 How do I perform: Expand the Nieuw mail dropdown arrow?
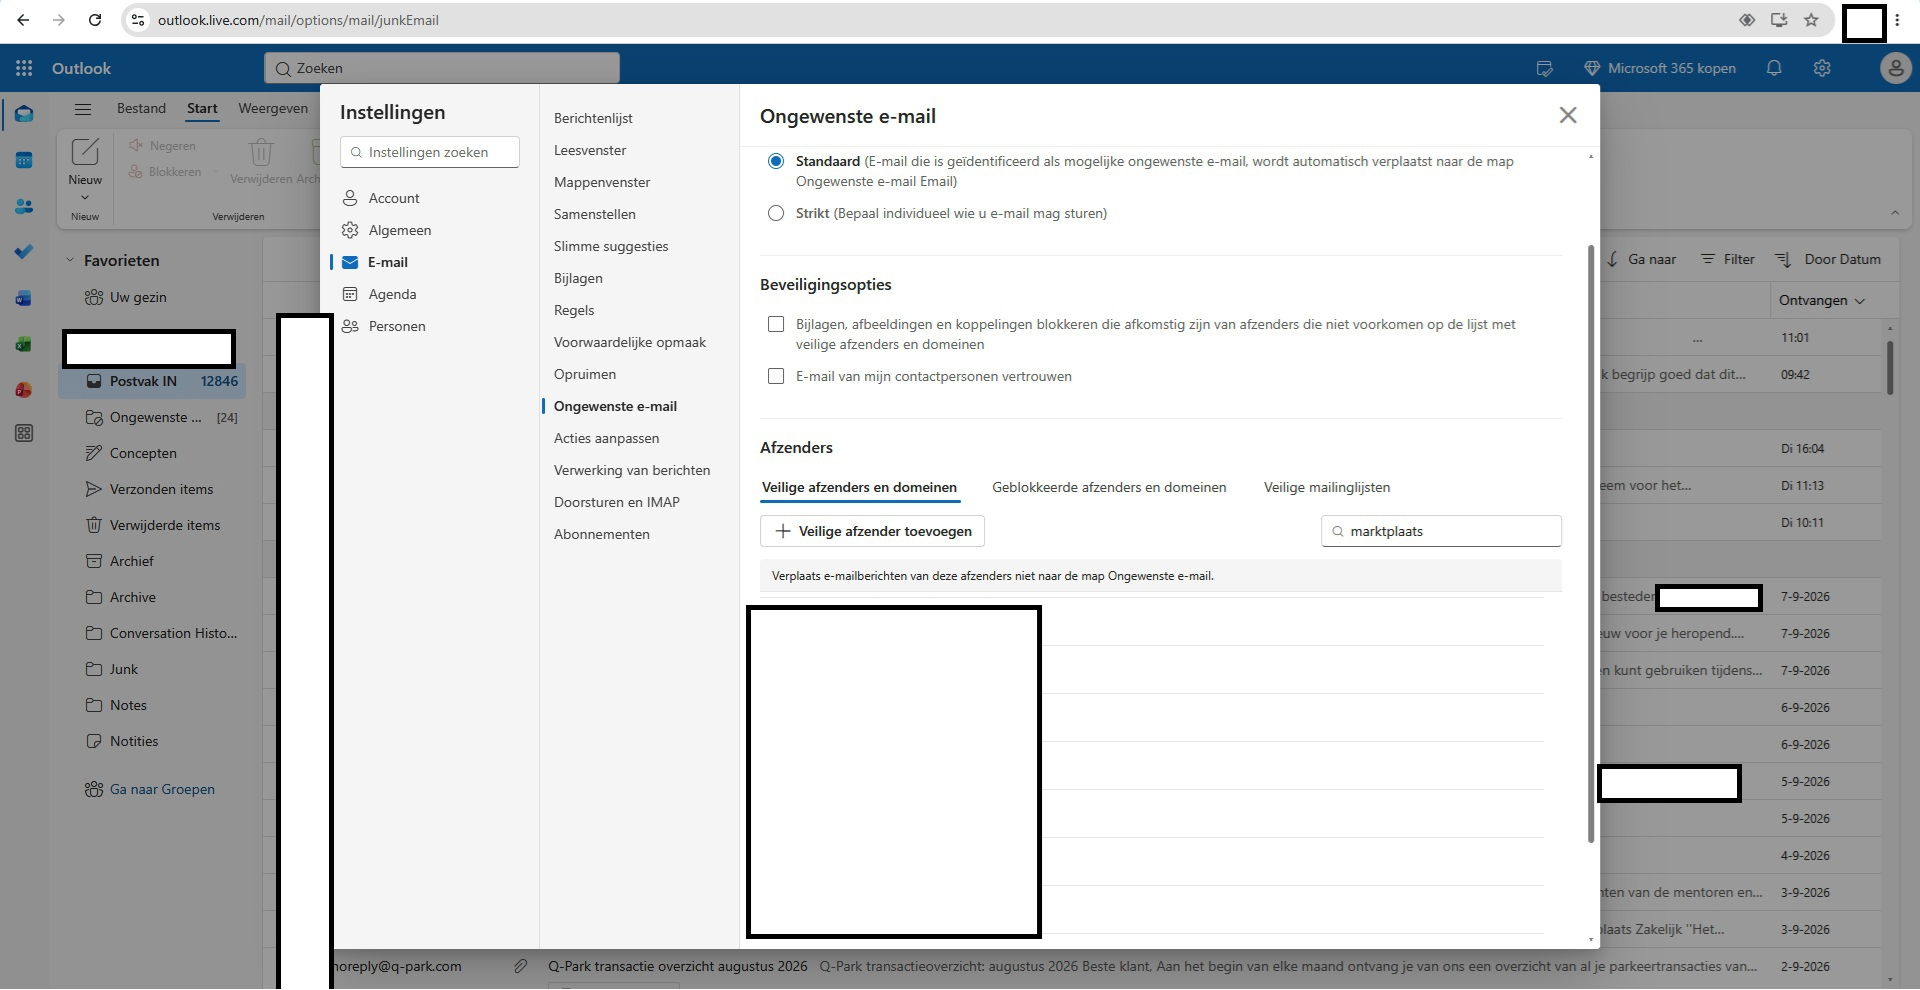click(x=85, y=197)
